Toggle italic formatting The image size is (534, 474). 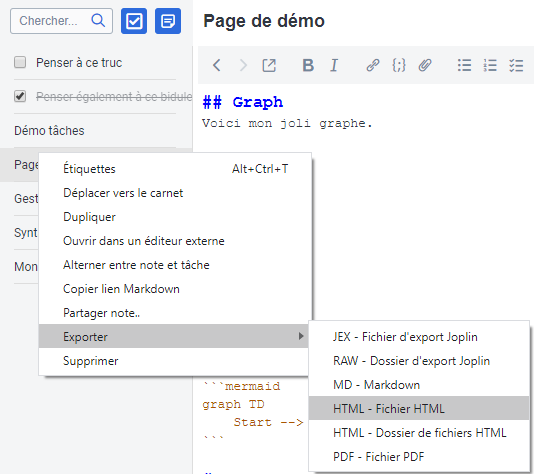pos(334,65)
